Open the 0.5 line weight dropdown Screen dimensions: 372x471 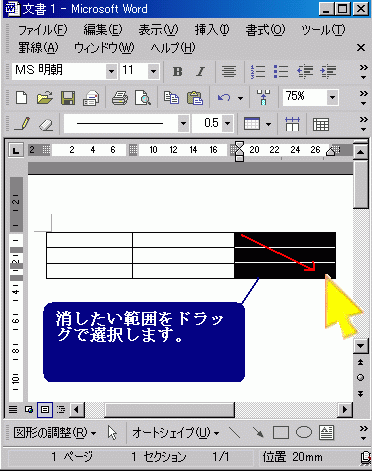227,124
